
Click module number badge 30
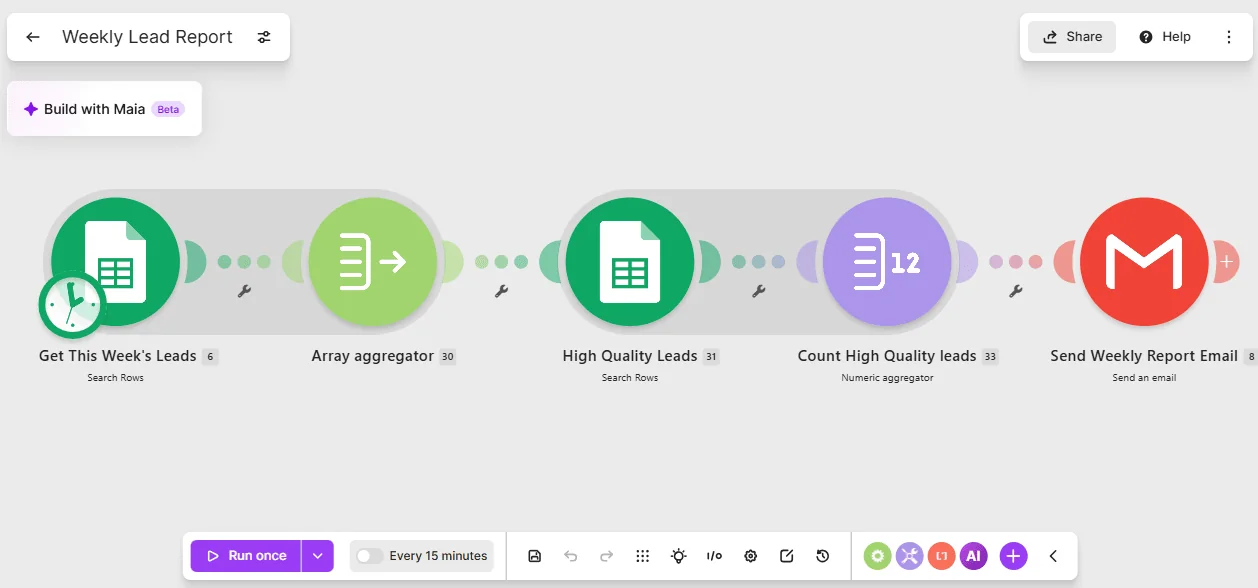click(447, 357)
